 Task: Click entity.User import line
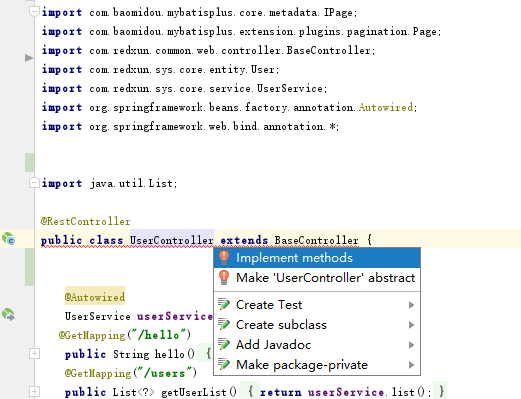[160, 69]
